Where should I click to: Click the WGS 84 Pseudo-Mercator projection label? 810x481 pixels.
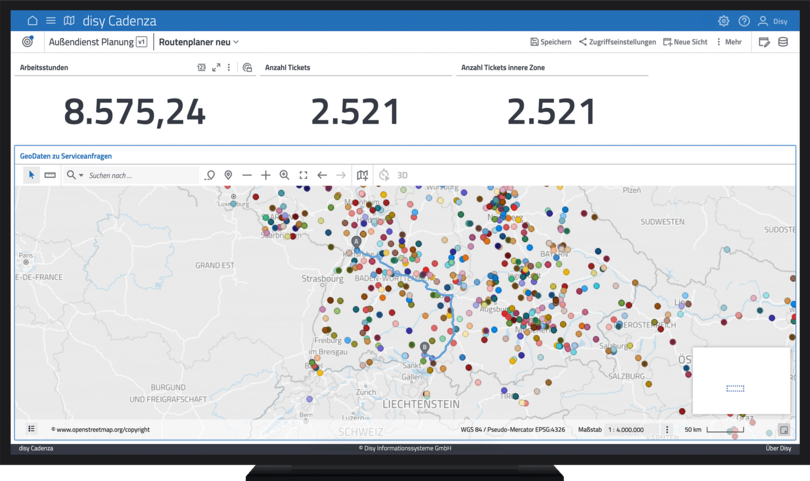point(512,429)
